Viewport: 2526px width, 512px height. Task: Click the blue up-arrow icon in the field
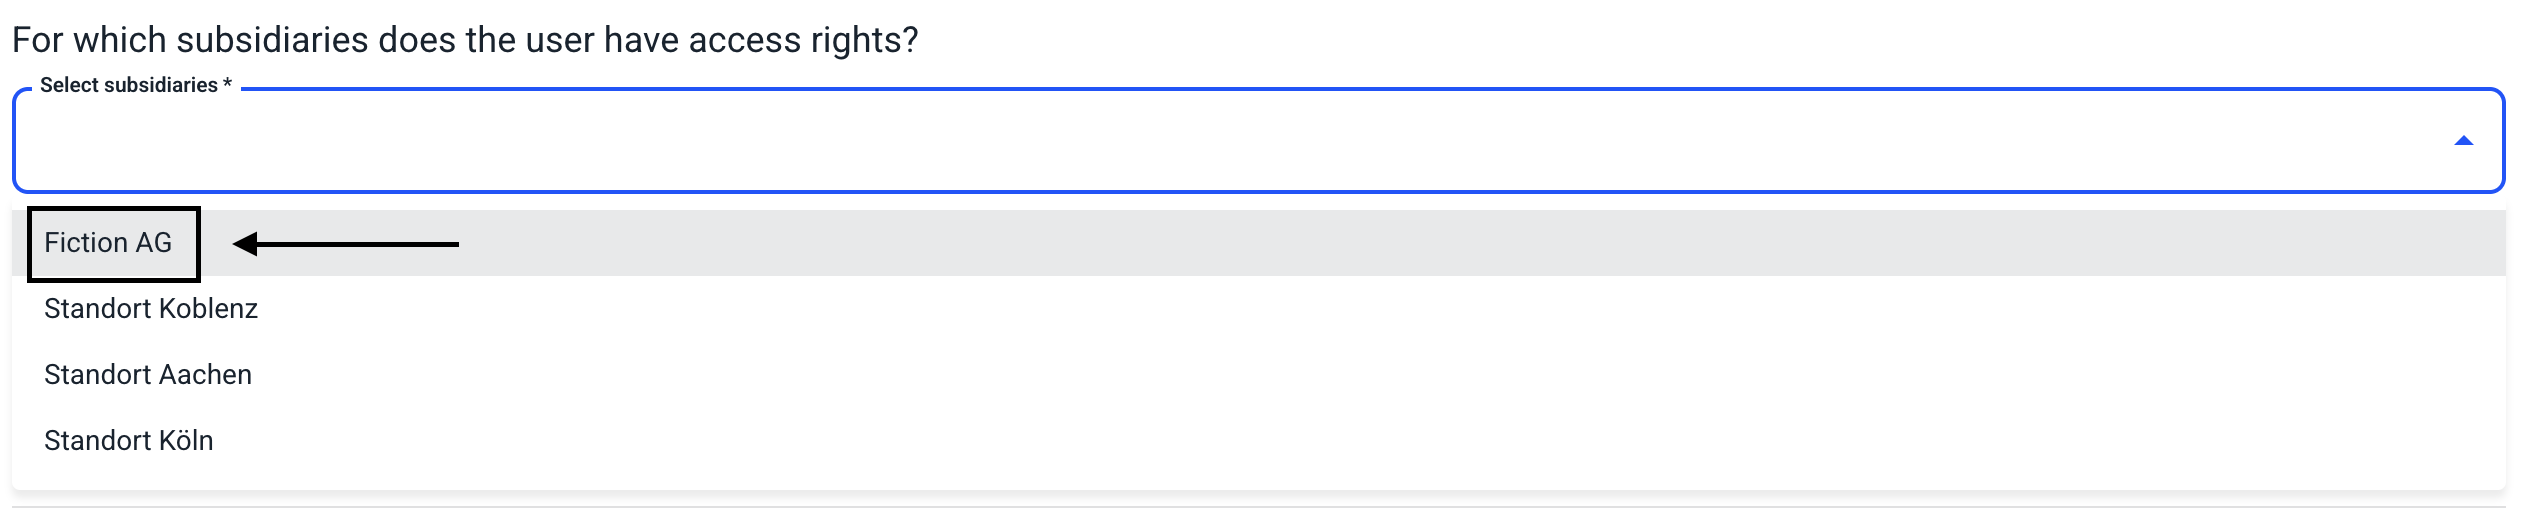click(x=2463, y=141)
